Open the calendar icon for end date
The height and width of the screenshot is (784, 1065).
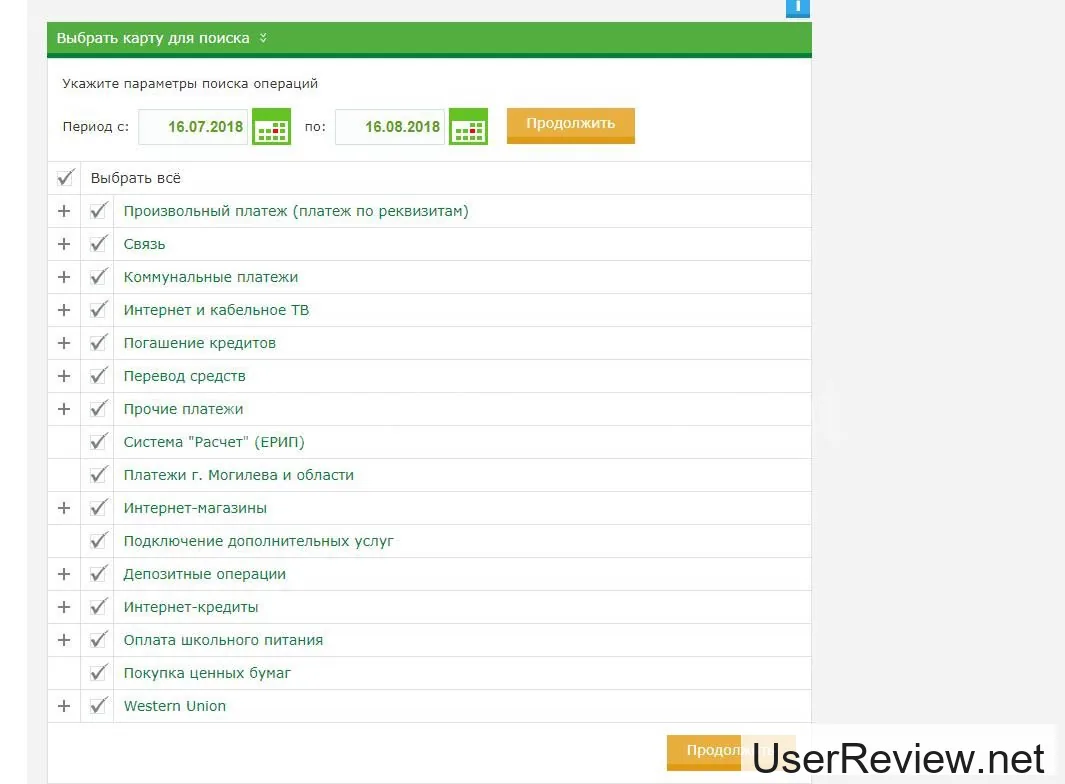click(468, 127)
